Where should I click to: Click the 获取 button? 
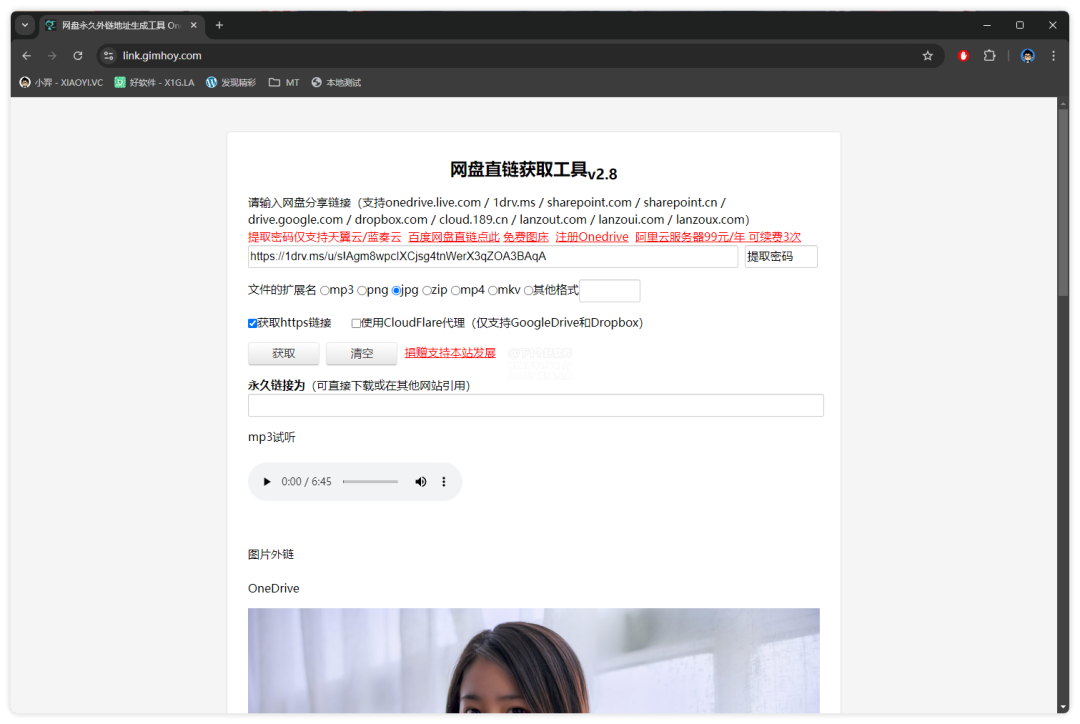point(283,353)
